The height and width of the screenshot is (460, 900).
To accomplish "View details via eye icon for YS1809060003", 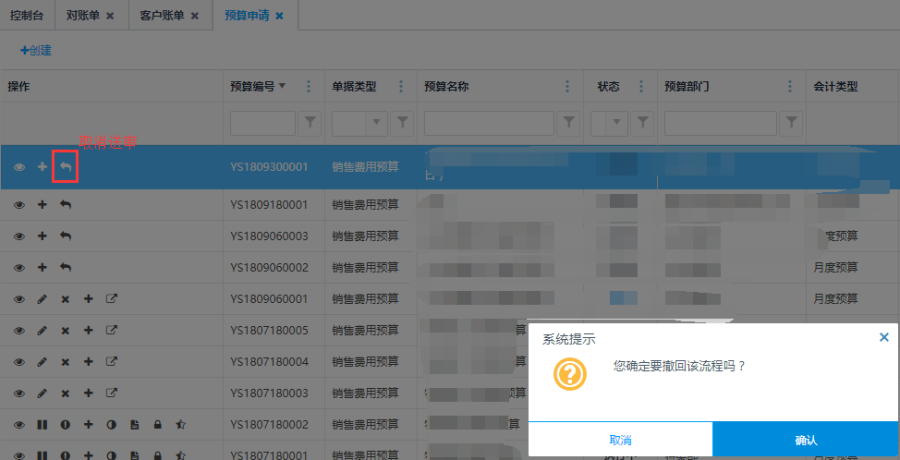I will [x=19, y=236].
